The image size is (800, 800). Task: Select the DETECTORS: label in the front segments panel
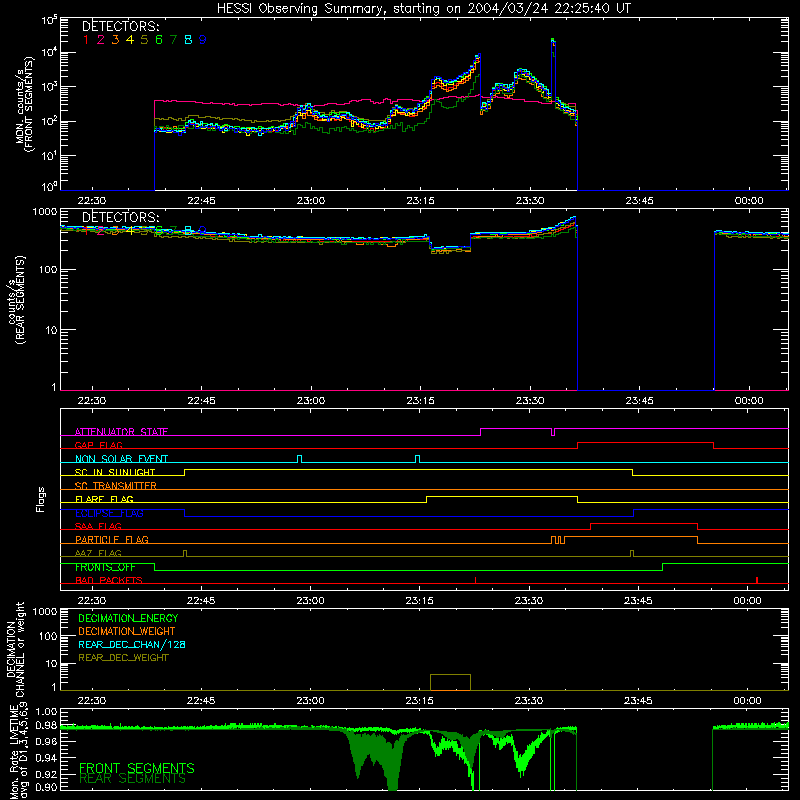[121, 27]
